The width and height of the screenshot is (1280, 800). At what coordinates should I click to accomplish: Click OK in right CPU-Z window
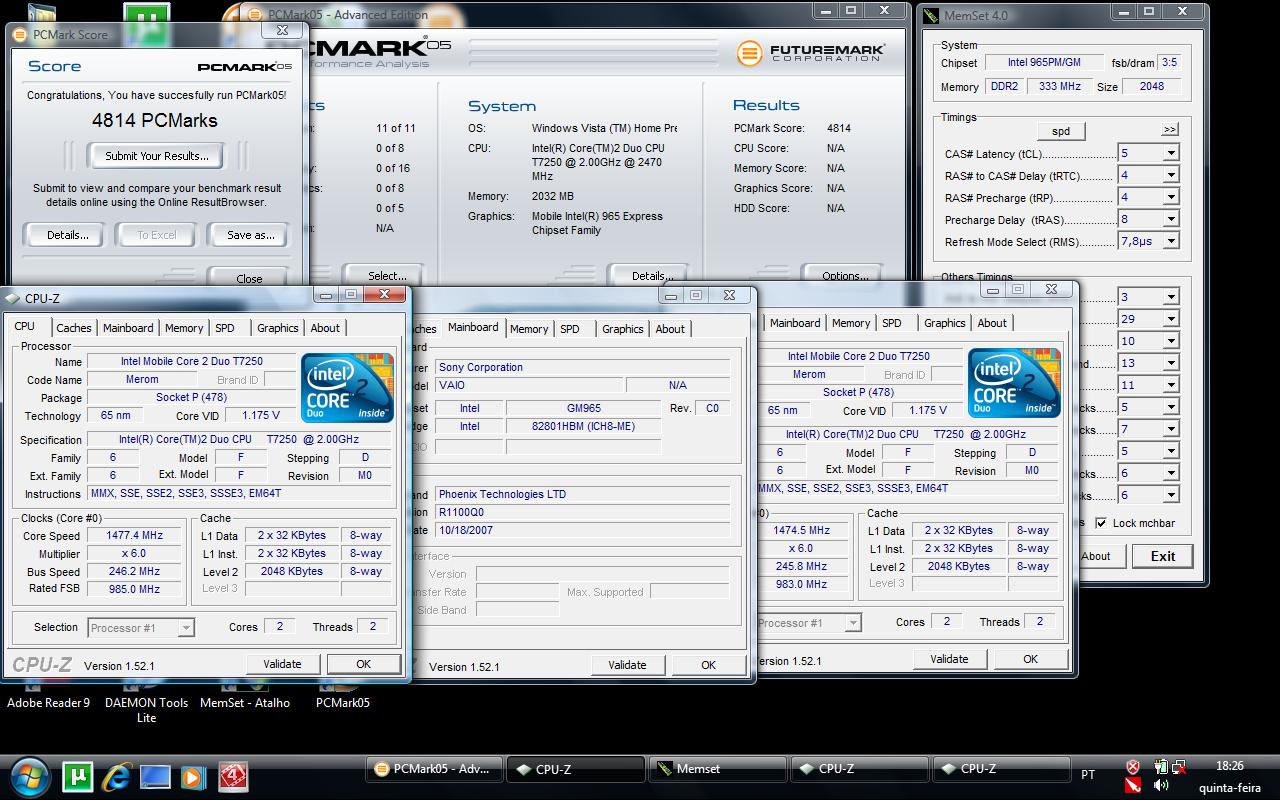click(1030, 659)
